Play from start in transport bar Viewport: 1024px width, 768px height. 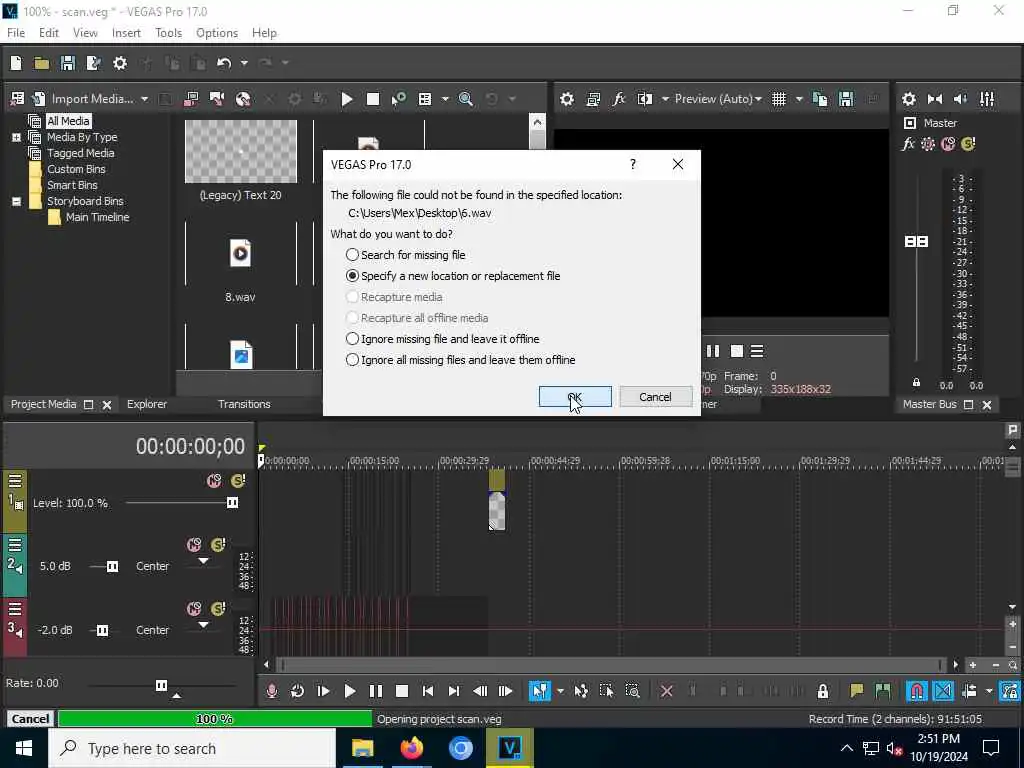[323, 691]
